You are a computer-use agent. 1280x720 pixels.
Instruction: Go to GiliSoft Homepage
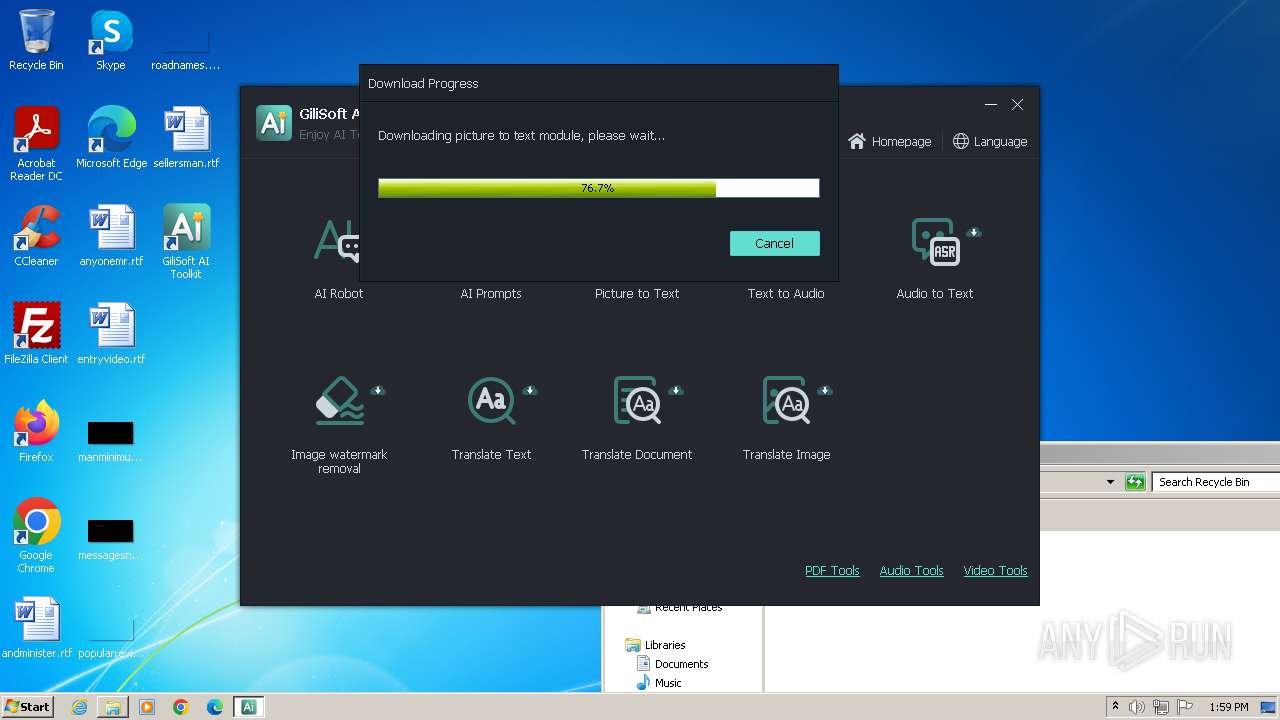(890, 142)
